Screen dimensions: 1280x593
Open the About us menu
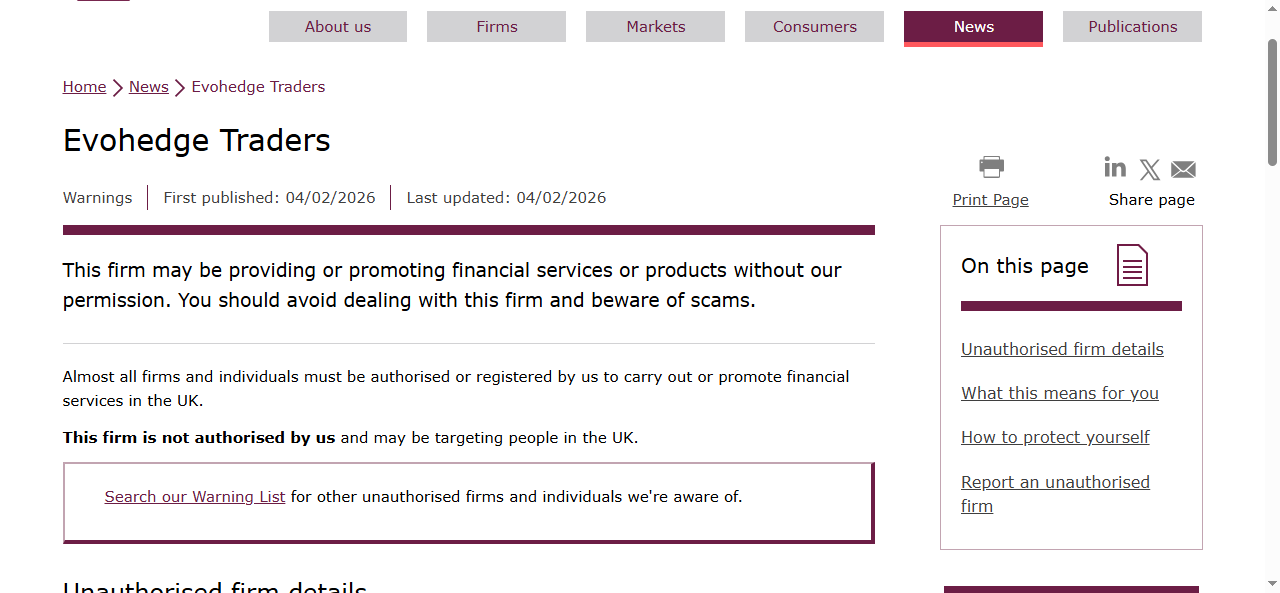pos(338,27)
